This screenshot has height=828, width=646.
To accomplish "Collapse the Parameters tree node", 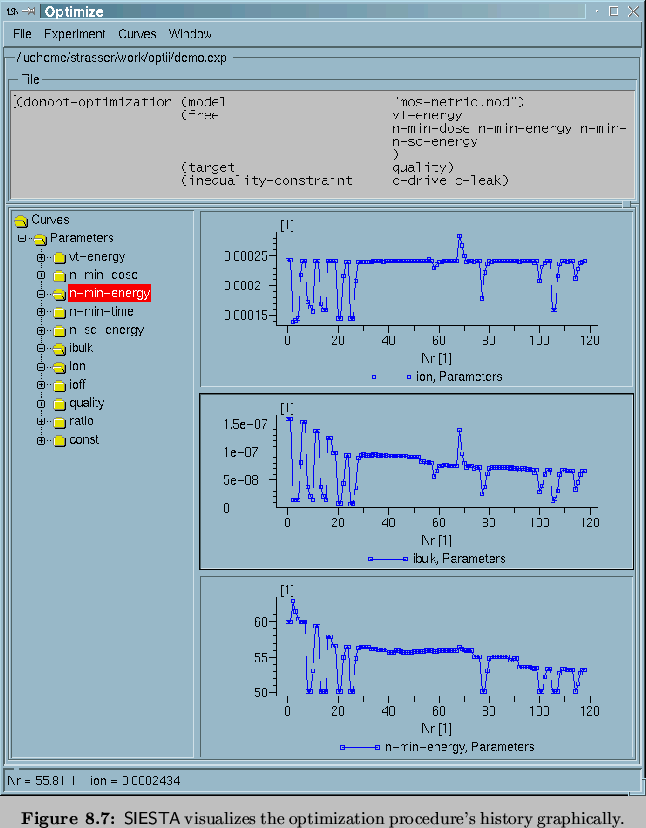I will pyautogui.click(x=22, y=239).
